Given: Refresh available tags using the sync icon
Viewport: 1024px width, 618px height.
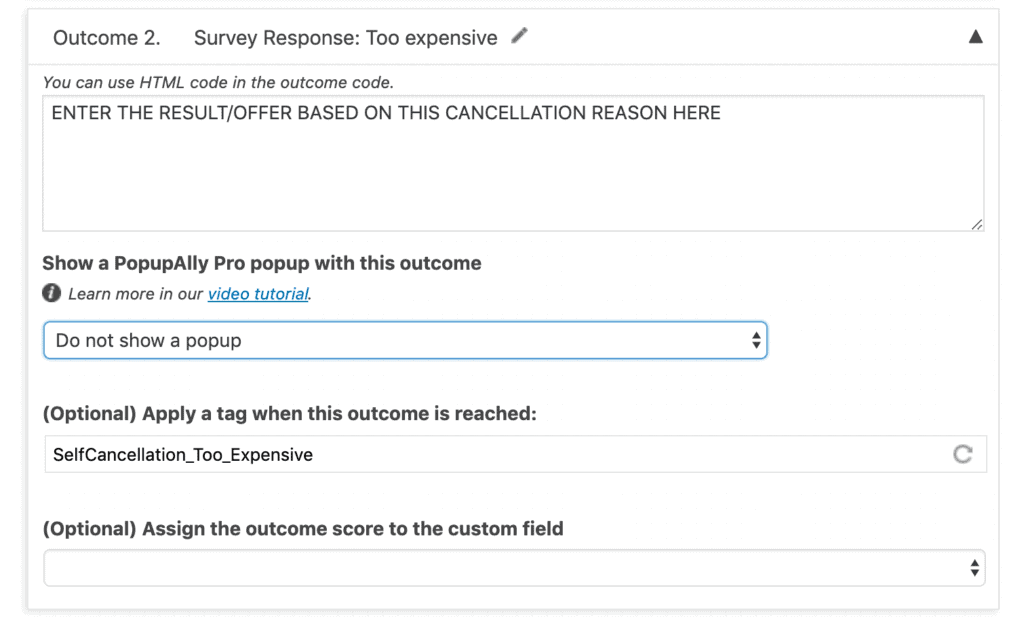Looking at the screenshot, I should coord(962,454).
